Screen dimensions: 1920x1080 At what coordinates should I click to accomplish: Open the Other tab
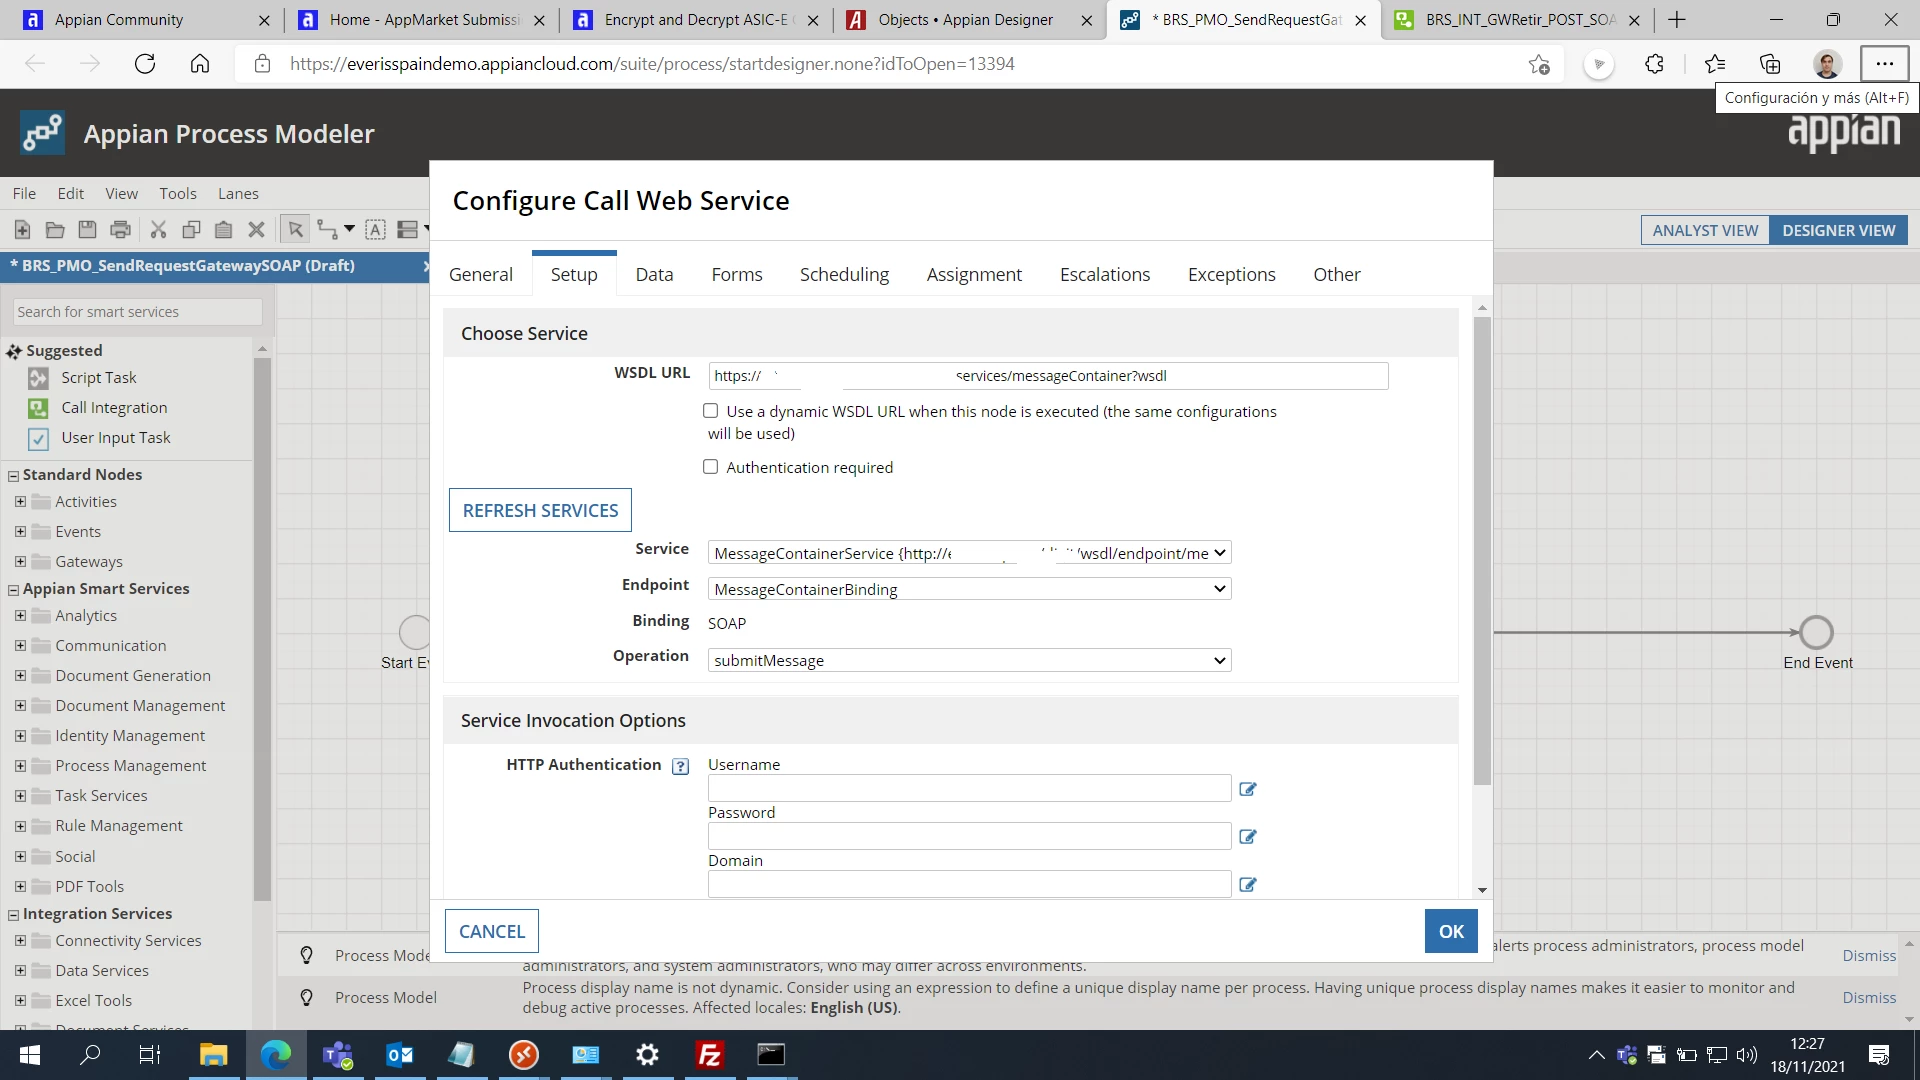point(1337,275)
